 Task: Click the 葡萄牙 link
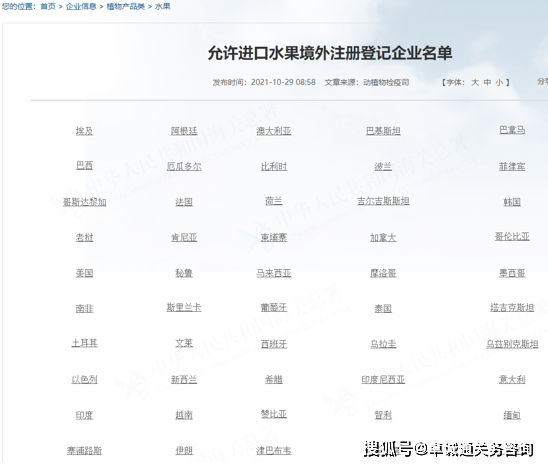[x=274, y=308]
